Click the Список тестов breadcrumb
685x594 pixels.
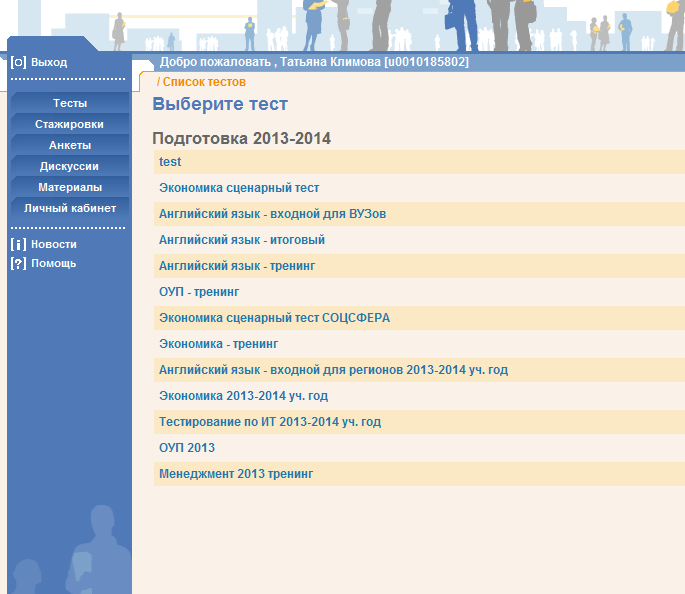(204, 82)
